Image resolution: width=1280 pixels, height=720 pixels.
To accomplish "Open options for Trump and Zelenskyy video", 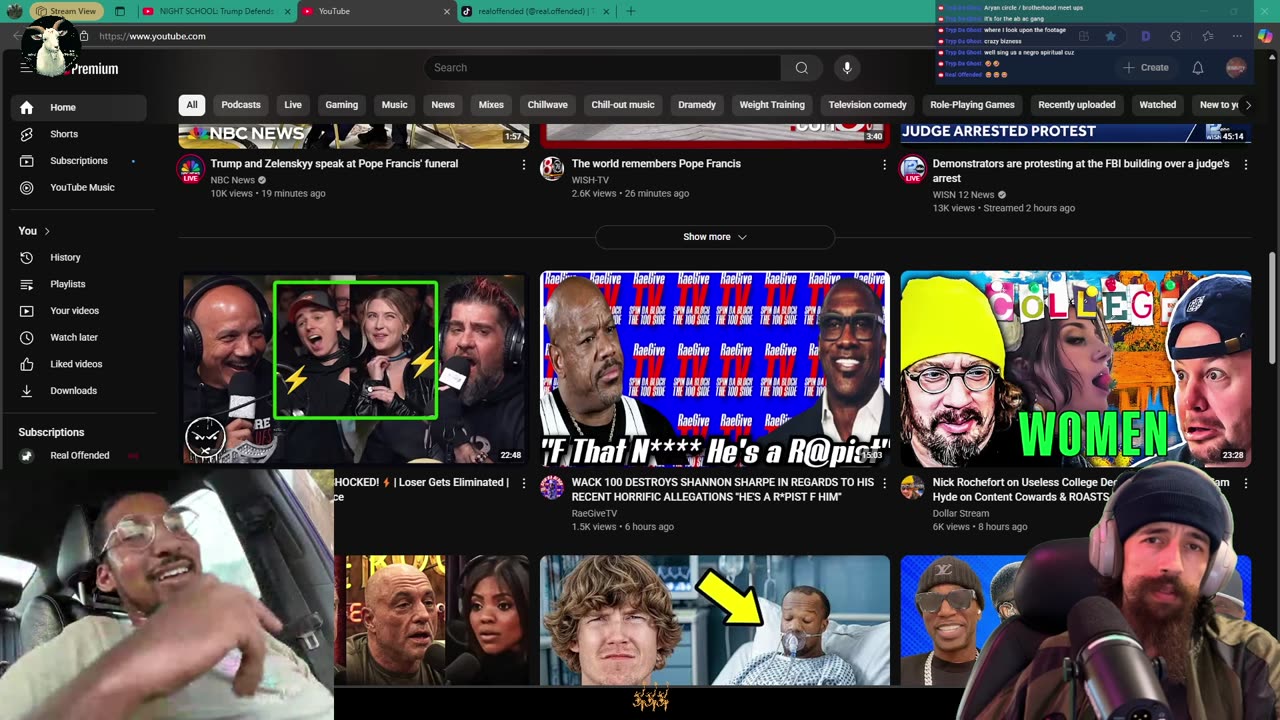I will (523, 164).
